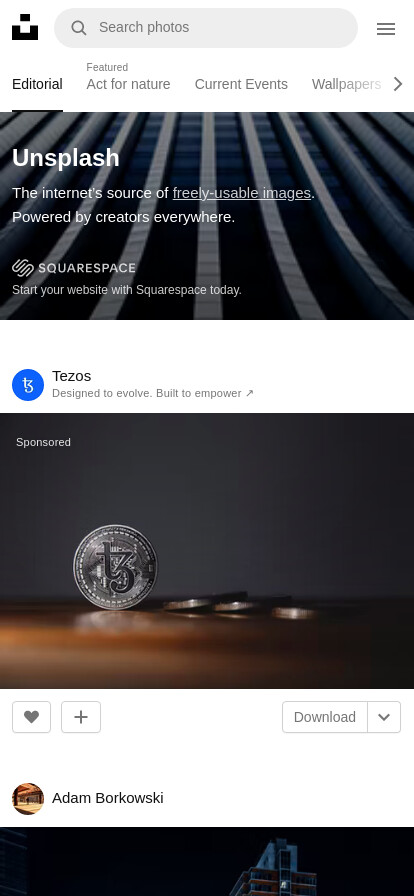Open Adam Borkowski's profile avatar

tap(28, 798)
